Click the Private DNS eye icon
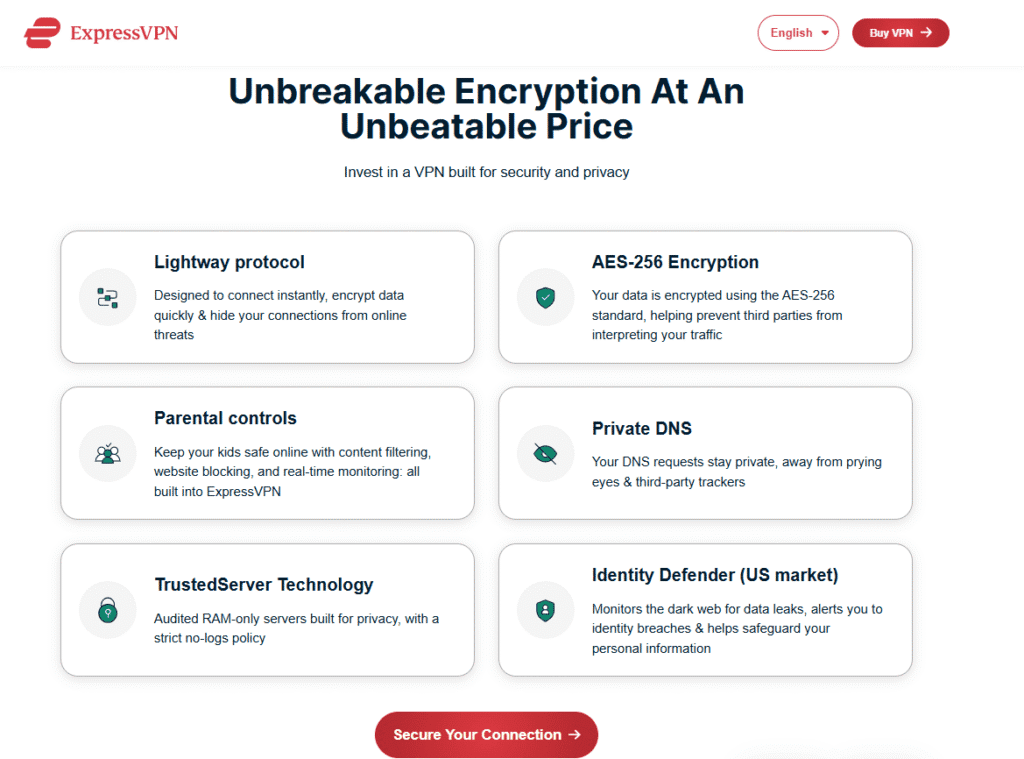The width and height of the screenshot is (1024, 759). point(545,453)
